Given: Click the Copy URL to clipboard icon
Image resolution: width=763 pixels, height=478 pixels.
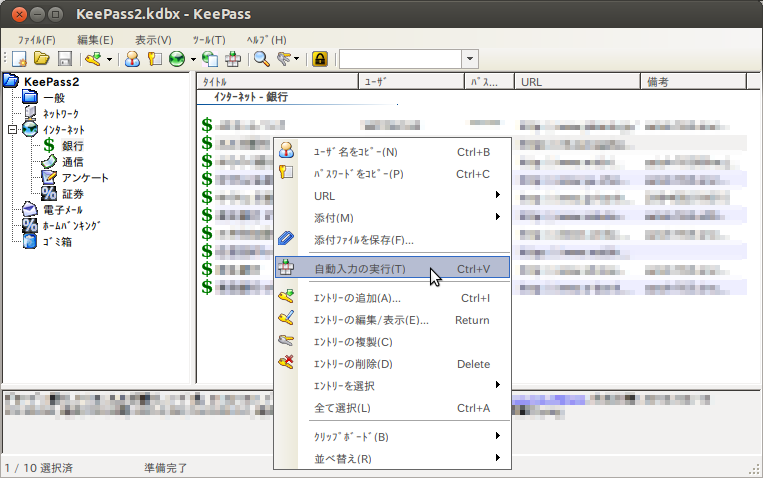Looking at the screenshot, I should point(210,59).
